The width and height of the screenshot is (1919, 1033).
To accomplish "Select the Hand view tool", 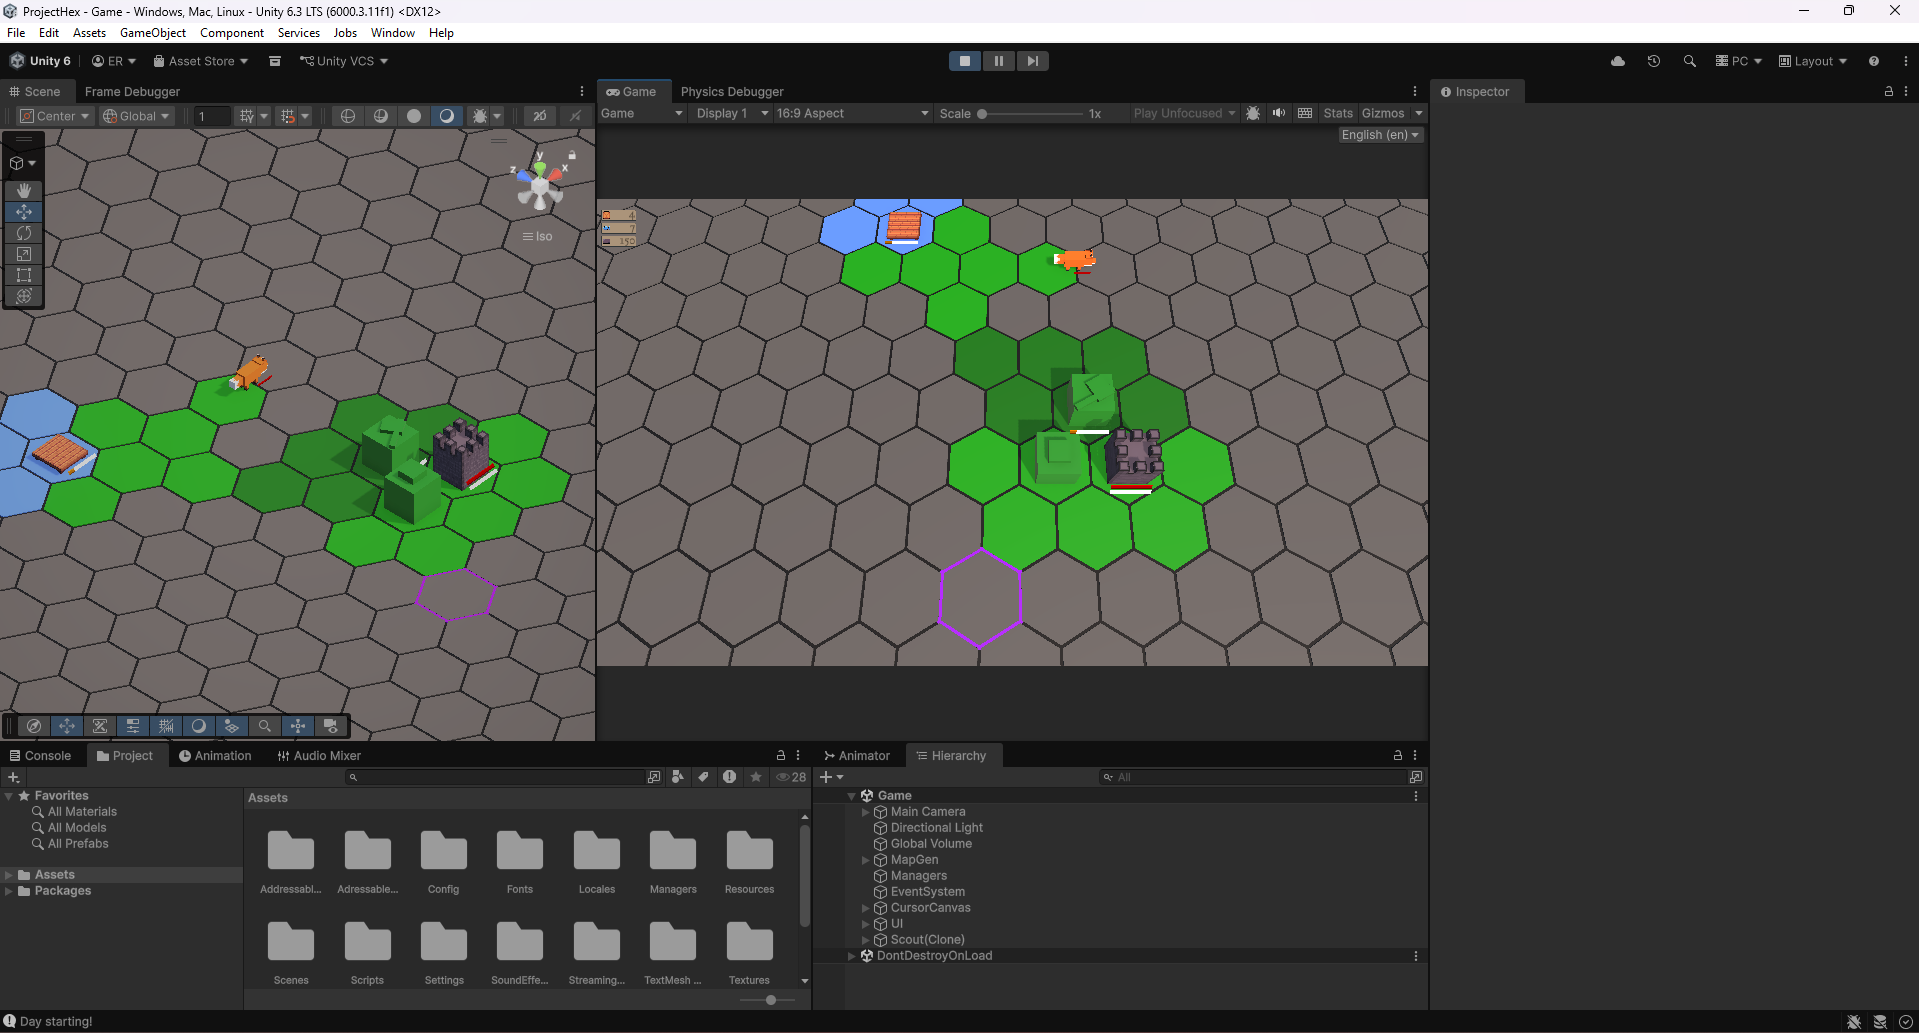I will (24, 190).
